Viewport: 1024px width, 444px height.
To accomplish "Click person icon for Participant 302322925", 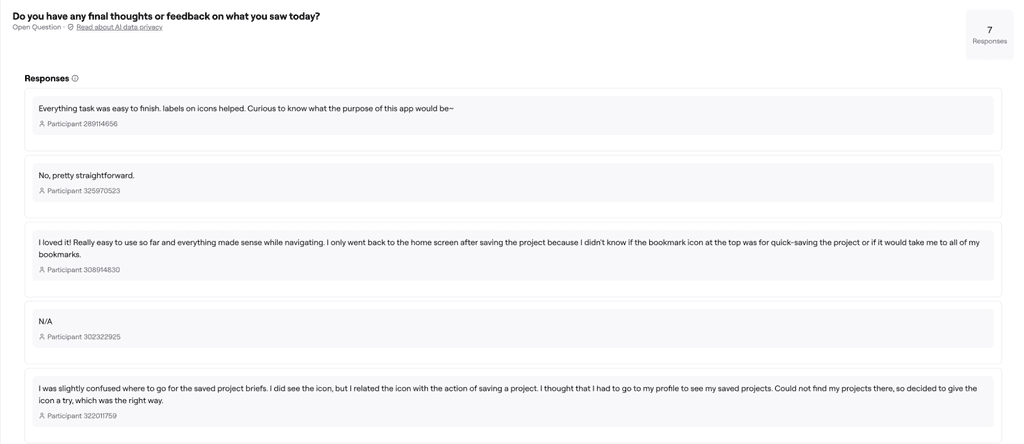I will [42, 337].
